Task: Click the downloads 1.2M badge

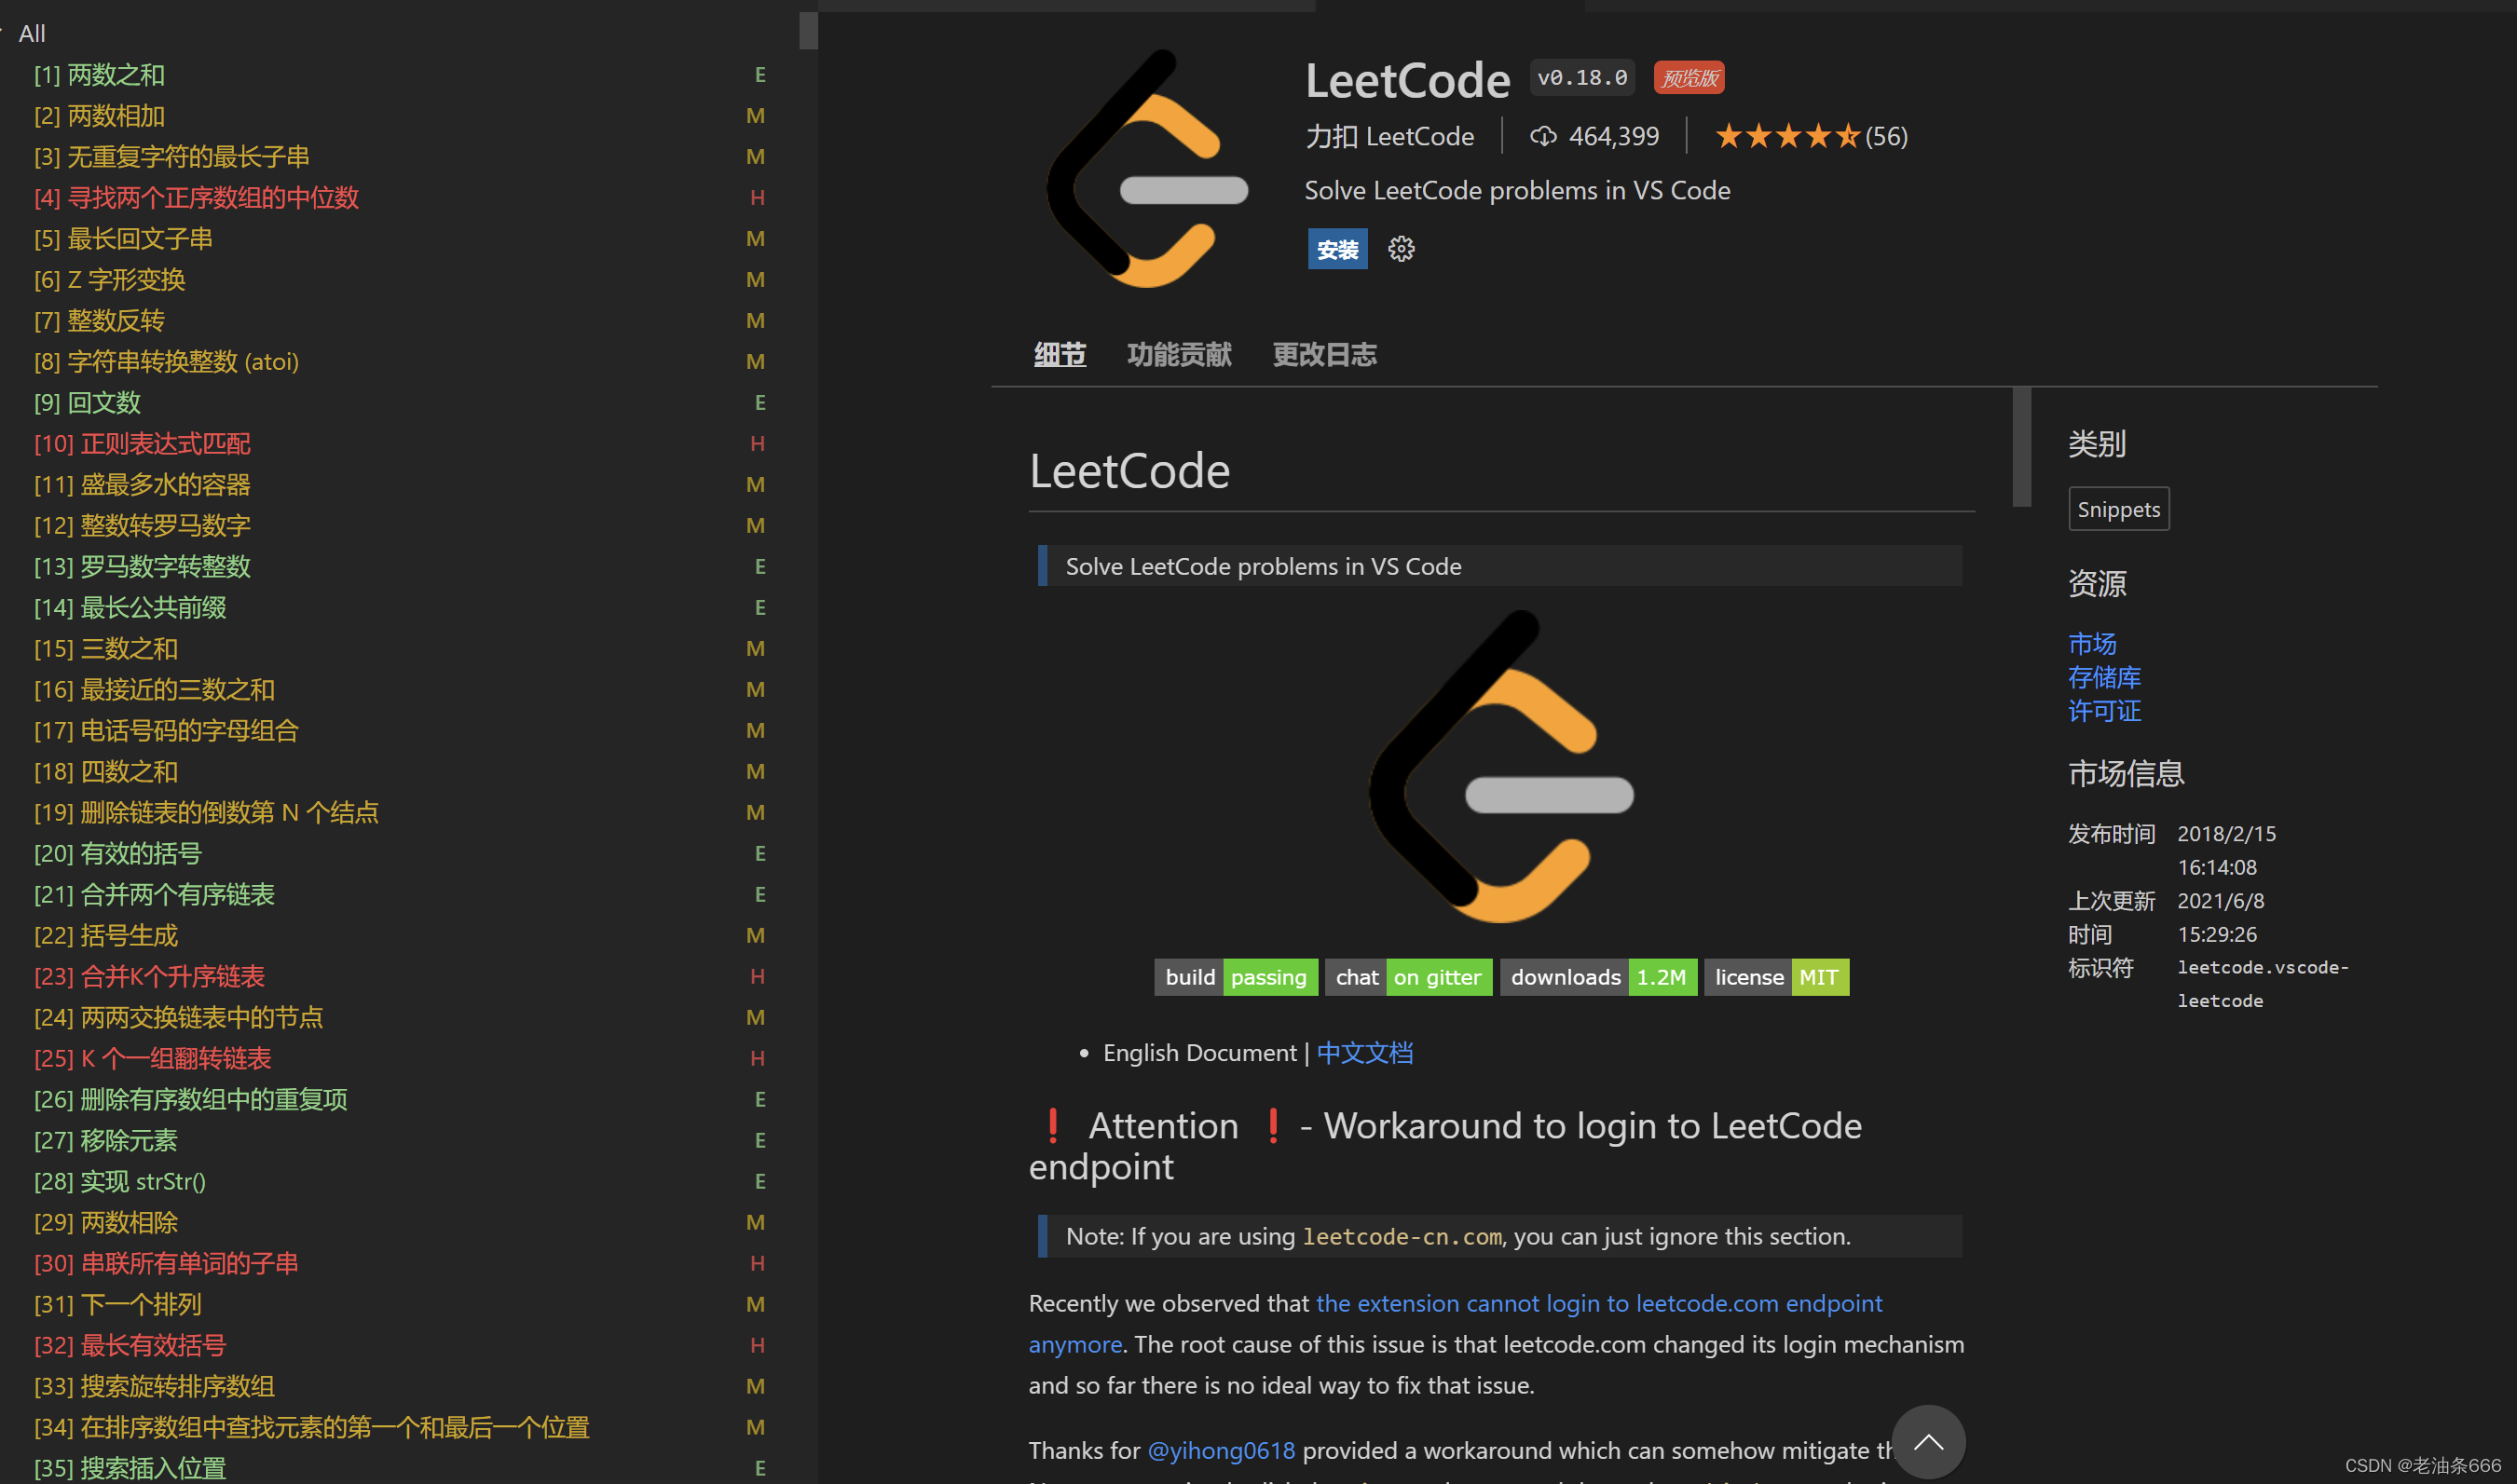Action: 1598,977
